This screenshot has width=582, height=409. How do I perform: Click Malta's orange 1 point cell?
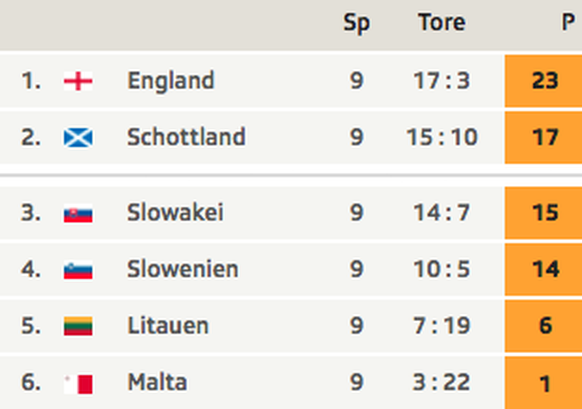tap(543, 383)
